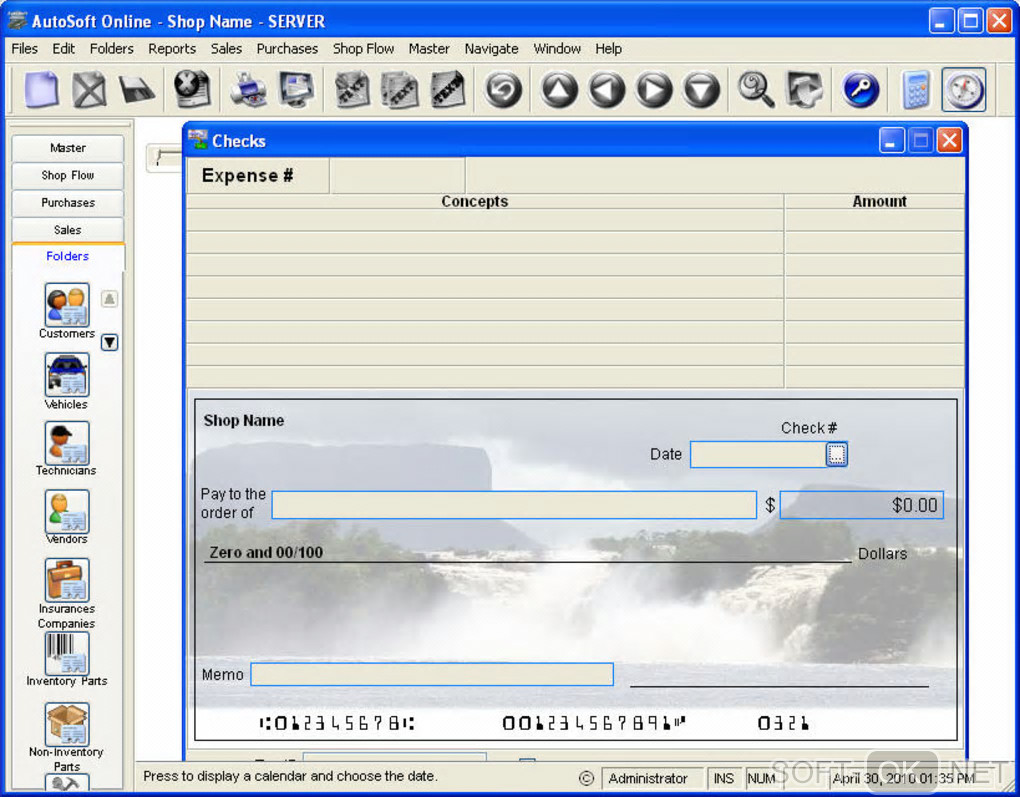Click the Pay to the order of field
The height and width of the screenshot is (797, 1020).
[x=514, y=505]
